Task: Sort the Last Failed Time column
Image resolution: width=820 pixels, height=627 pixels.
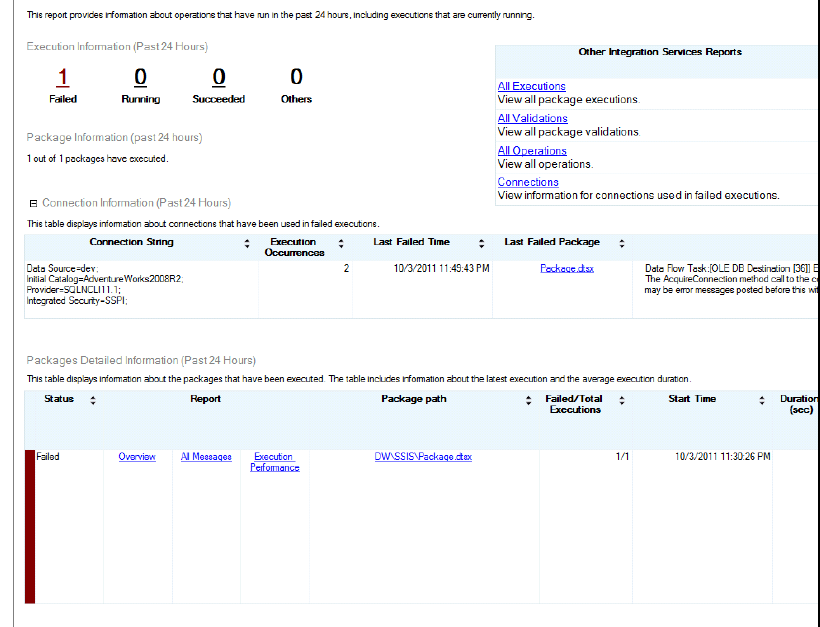Action: 482,244
